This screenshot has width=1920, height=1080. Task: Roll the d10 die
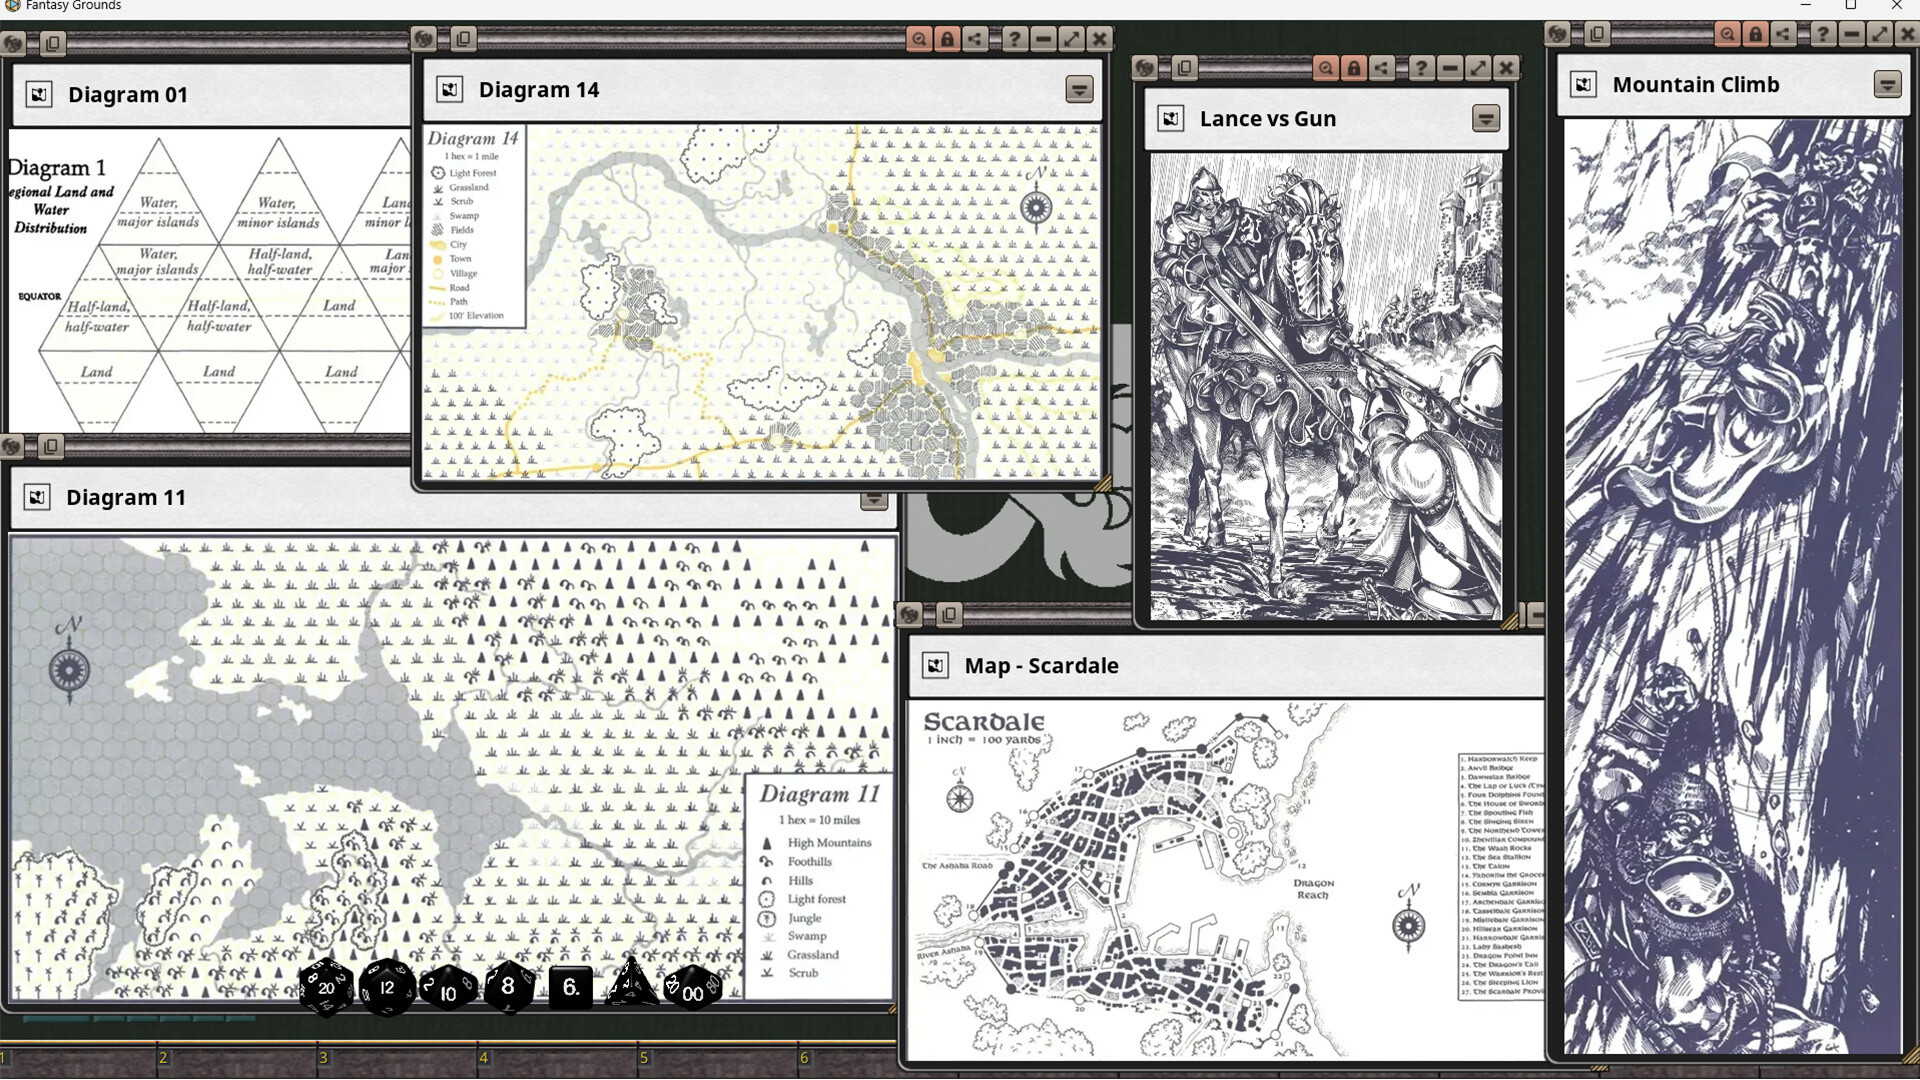[x=448, y=992]
